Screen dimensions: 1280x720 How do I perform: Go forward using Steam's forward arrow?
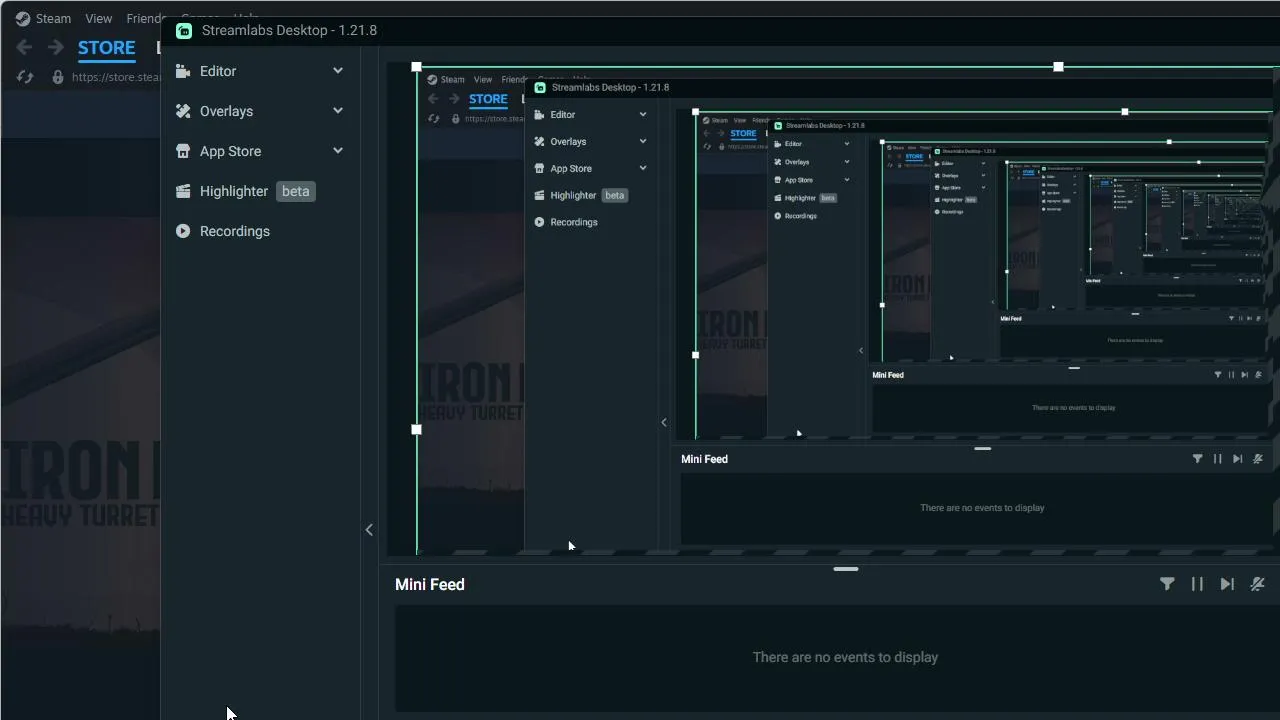pyautogui.click(x=56, y=47)
